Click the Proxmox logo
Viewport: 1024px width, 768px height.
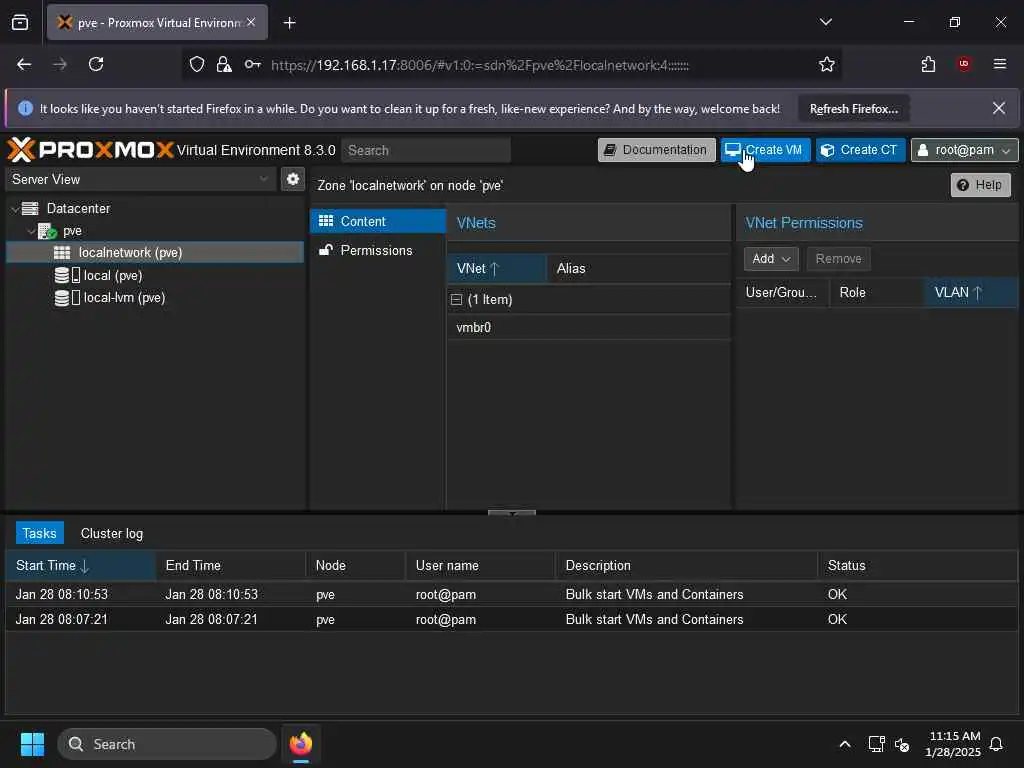(90, 150)
